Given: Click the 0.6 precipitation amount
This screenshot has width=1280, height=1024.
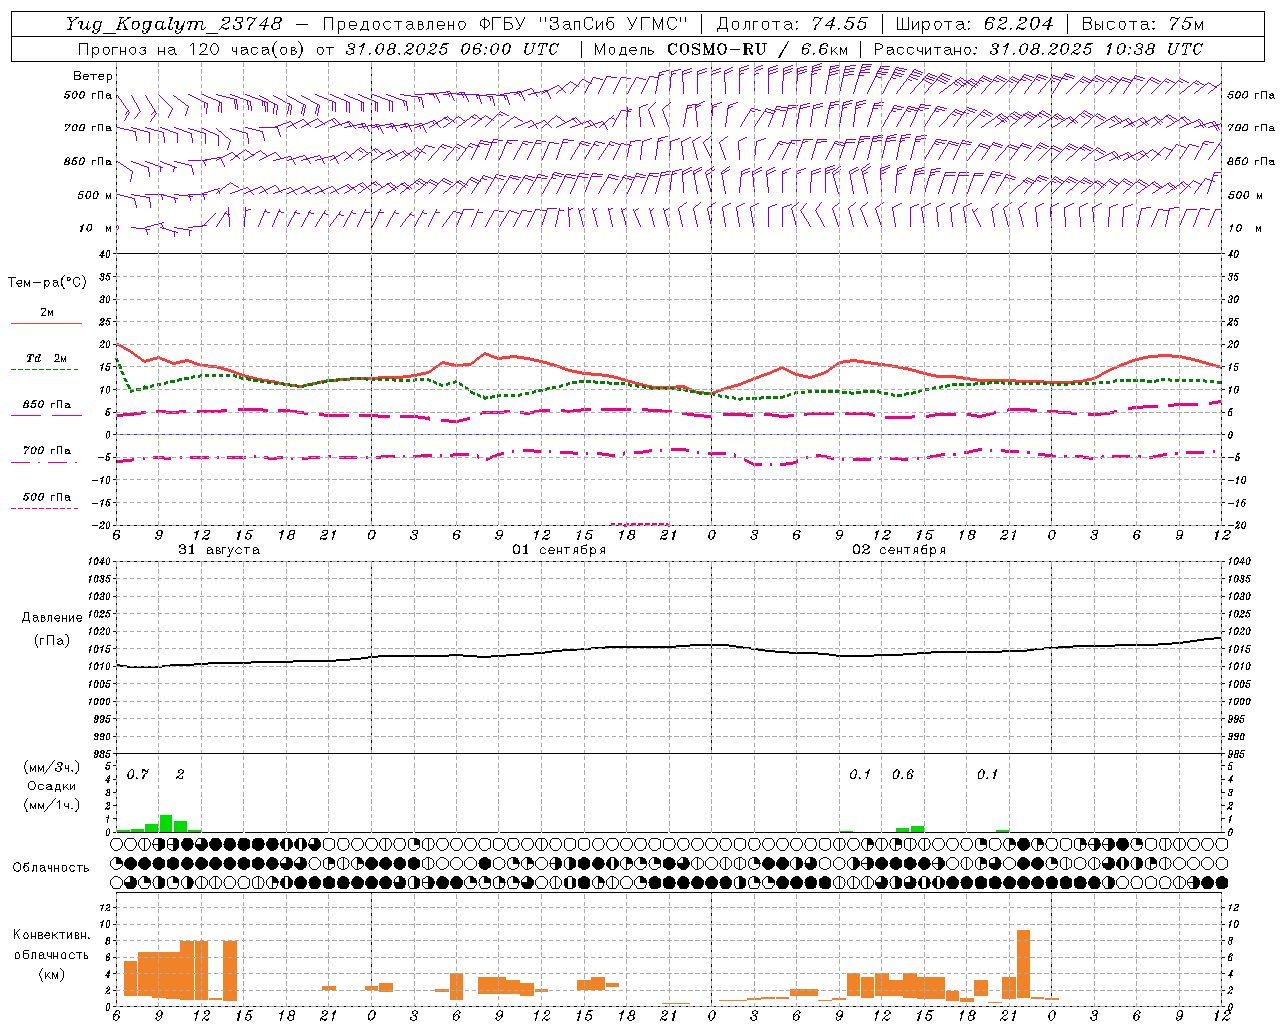Looking at the screenshot, I should [903, 774].
